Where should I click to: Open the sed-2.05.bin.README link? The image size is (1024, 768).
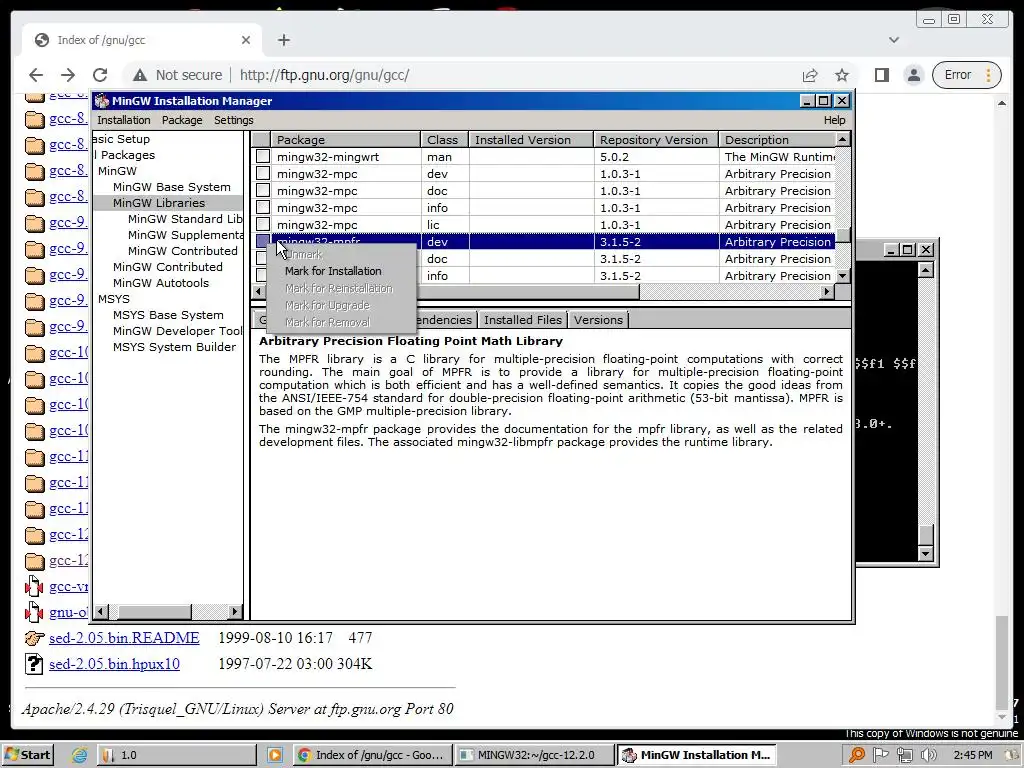pos(124,638)
